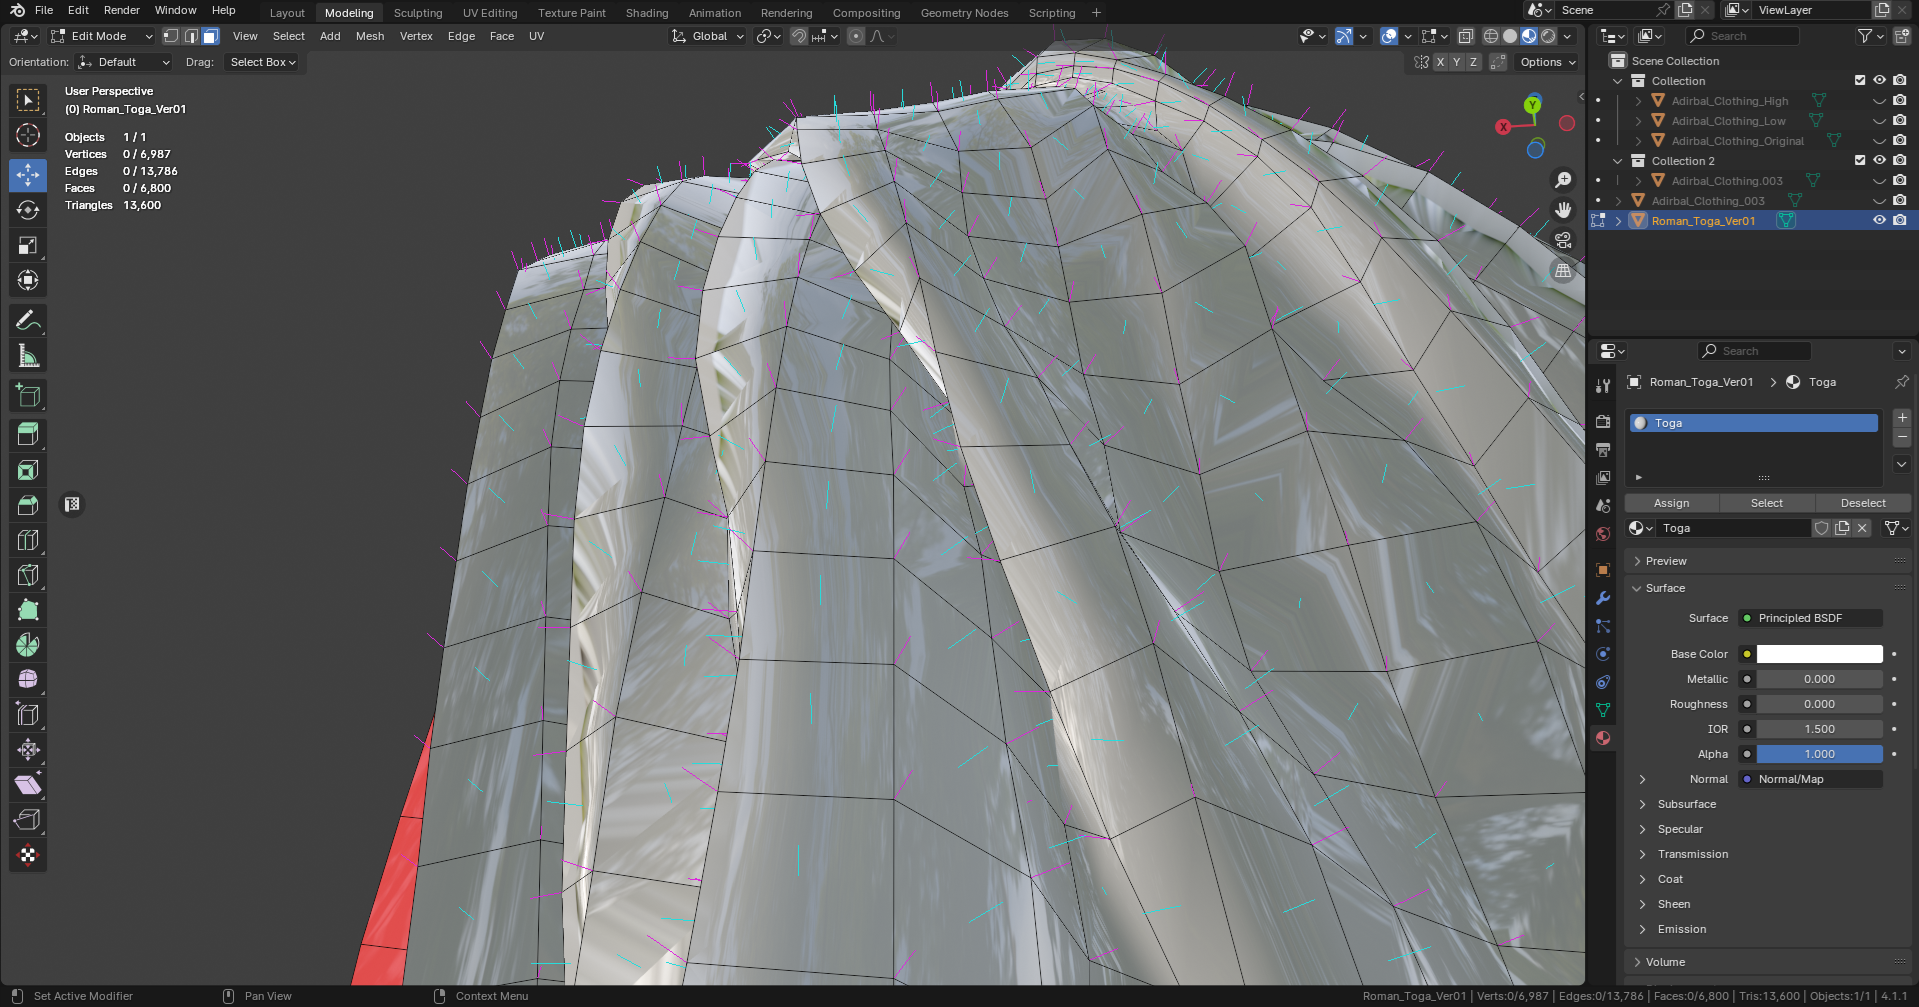
Task: Toggle X-Ray display in viewport header
Action: 1466,36
